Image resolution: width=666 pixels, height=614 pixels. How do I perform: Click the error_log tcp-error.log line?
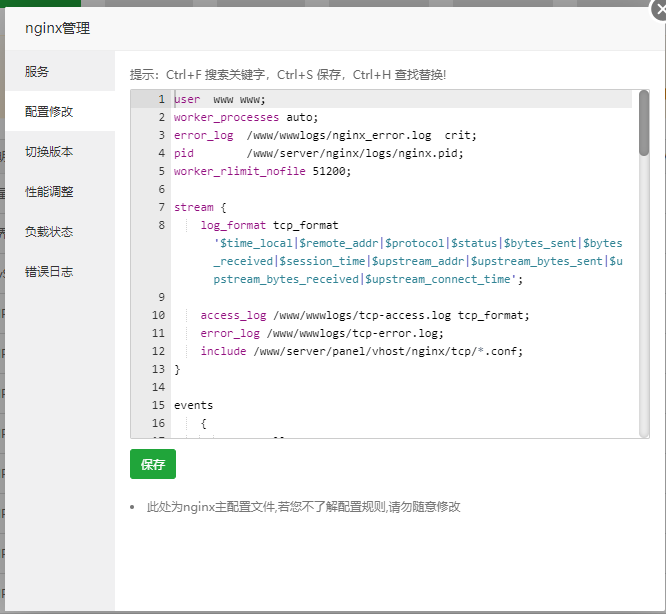(x=322, y=333)
